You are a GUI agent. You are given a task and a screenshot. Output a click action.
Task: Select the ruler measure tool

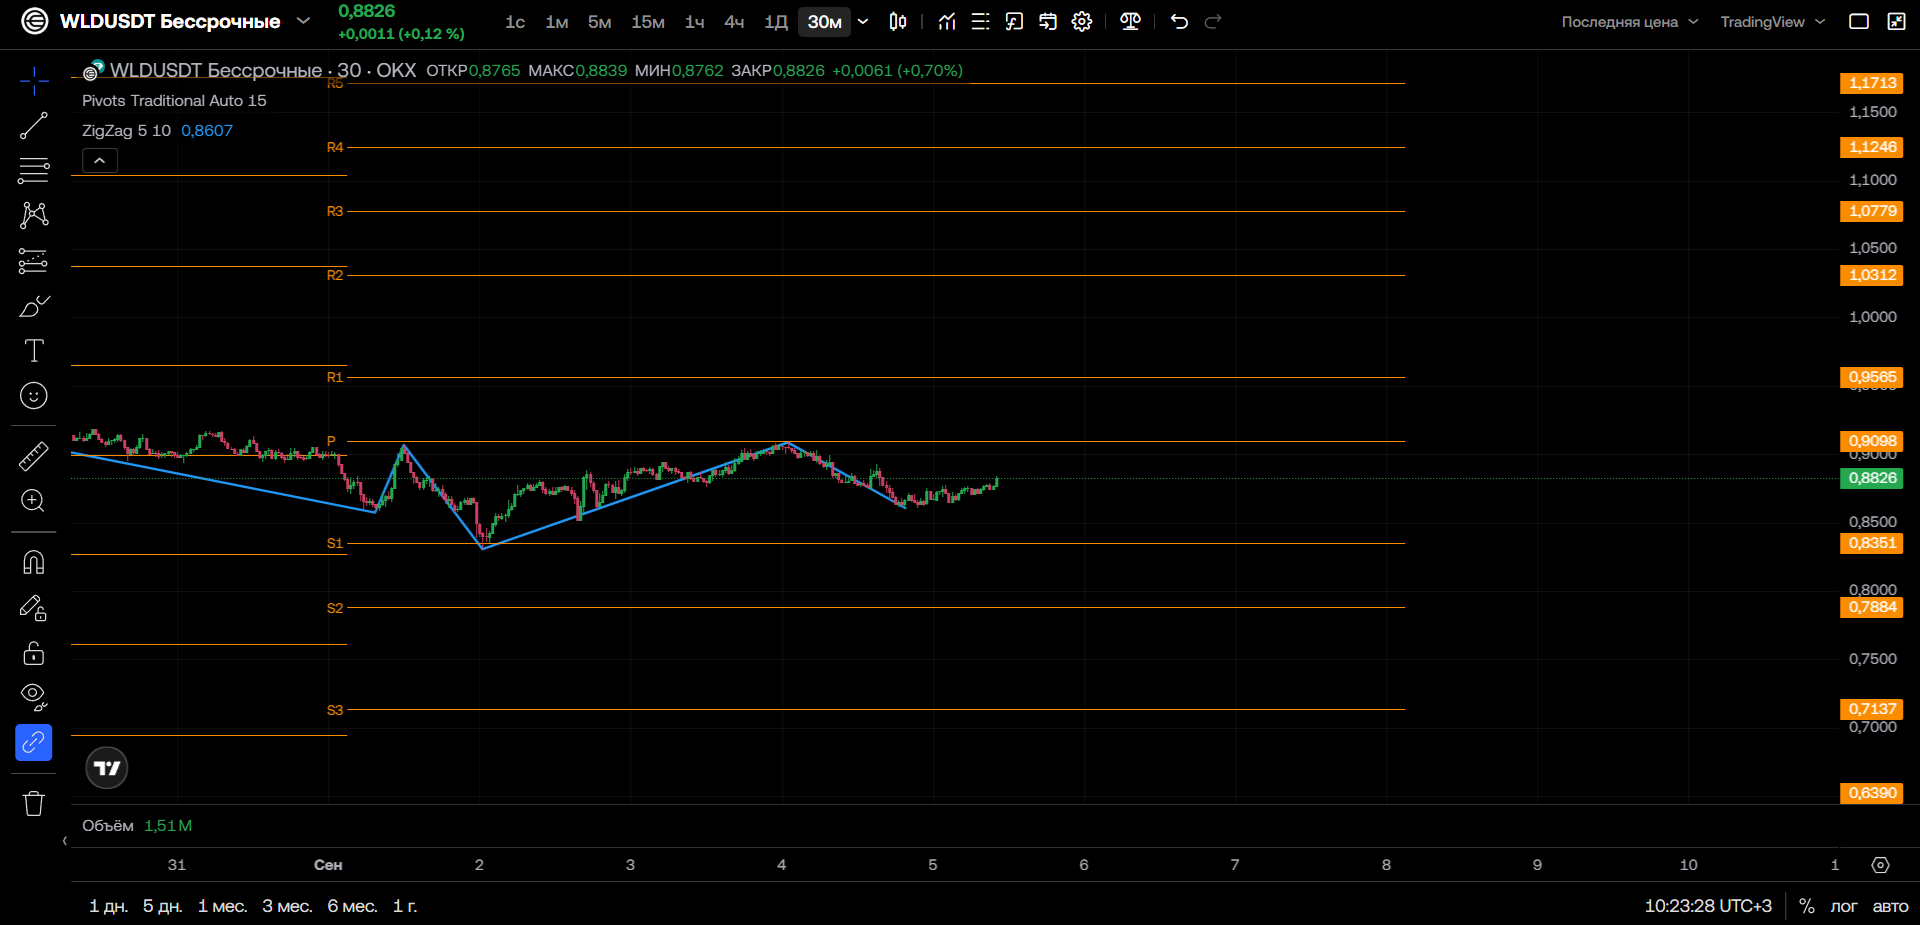click(33, 456)
